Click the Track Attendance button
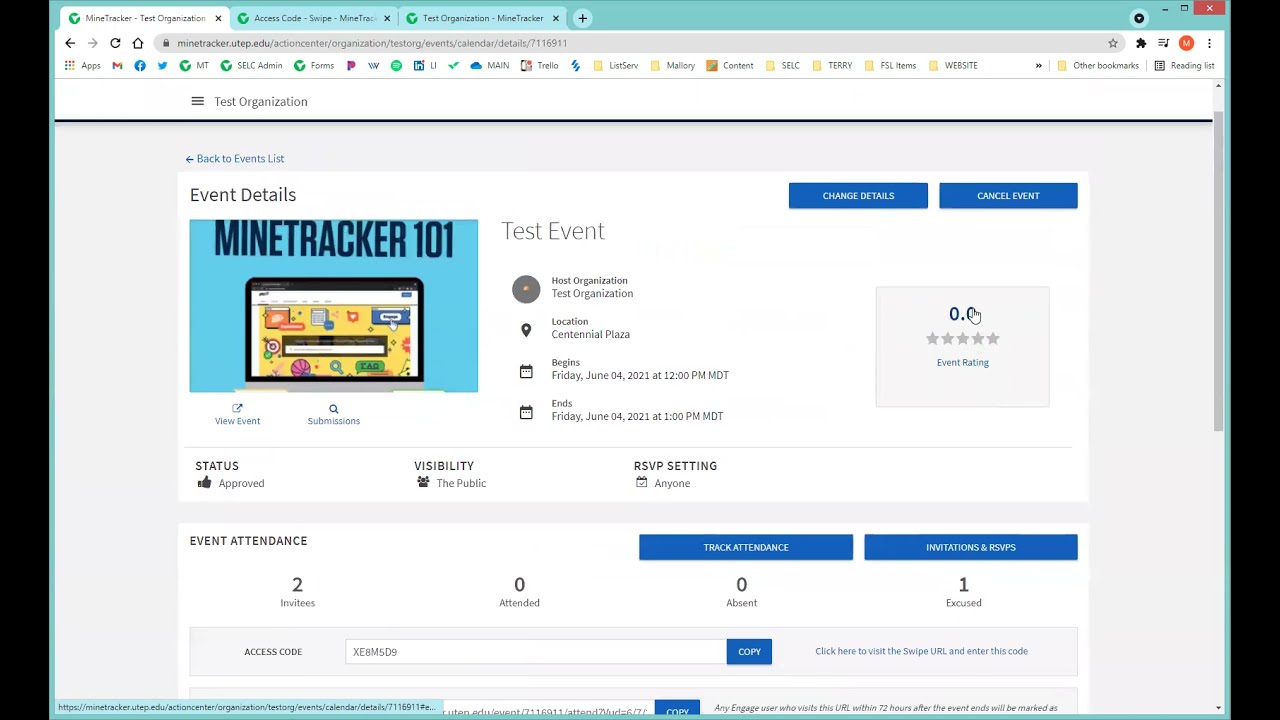Image resolution: width=1280 pixels, height=720 pixels. tap(746, 547)
